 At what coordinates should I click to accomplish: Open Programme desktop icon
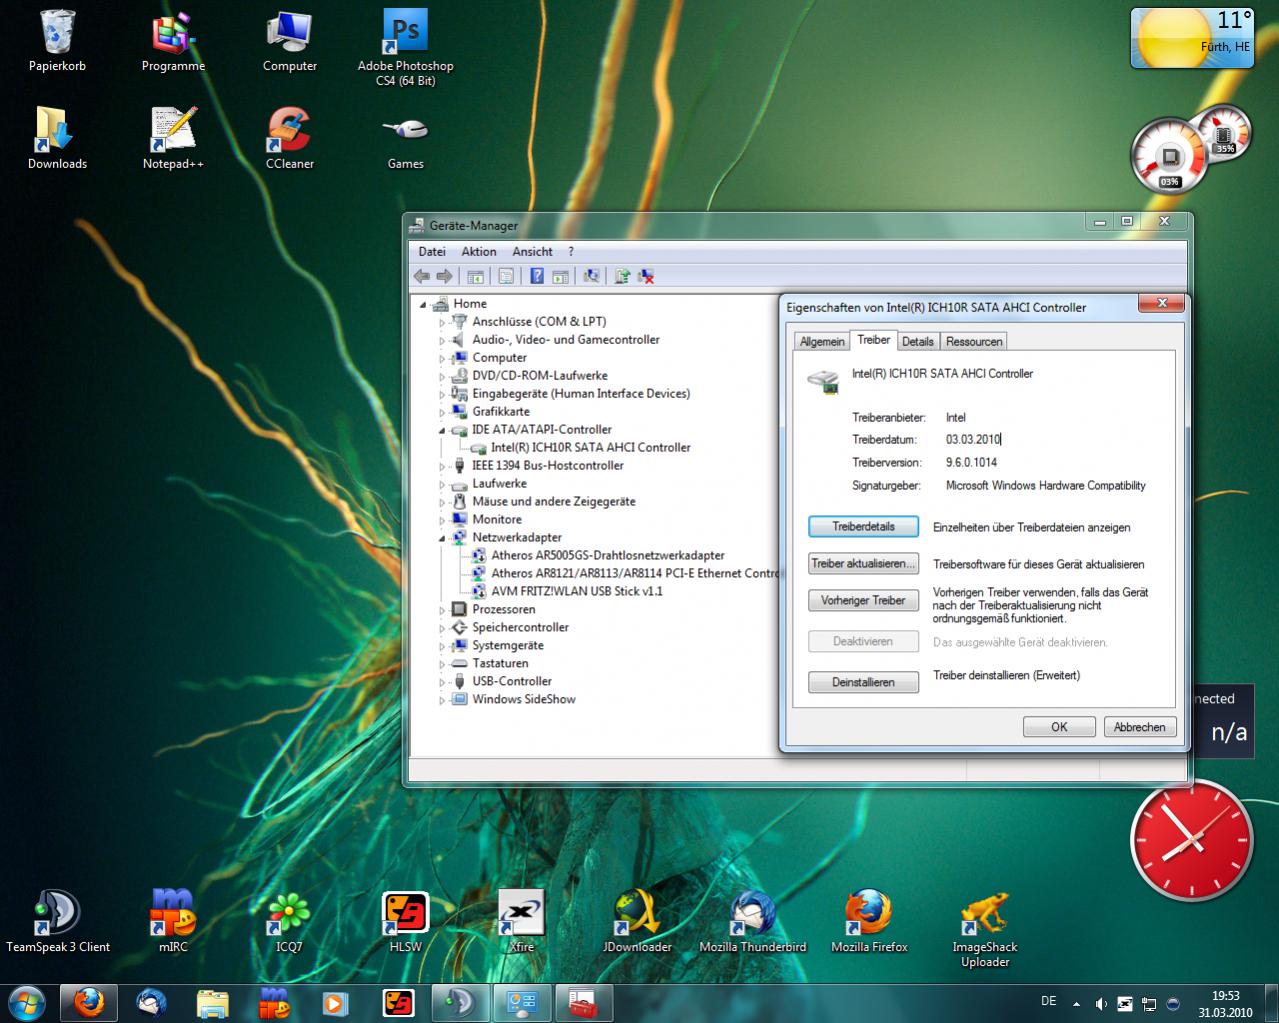coord(173,41)
